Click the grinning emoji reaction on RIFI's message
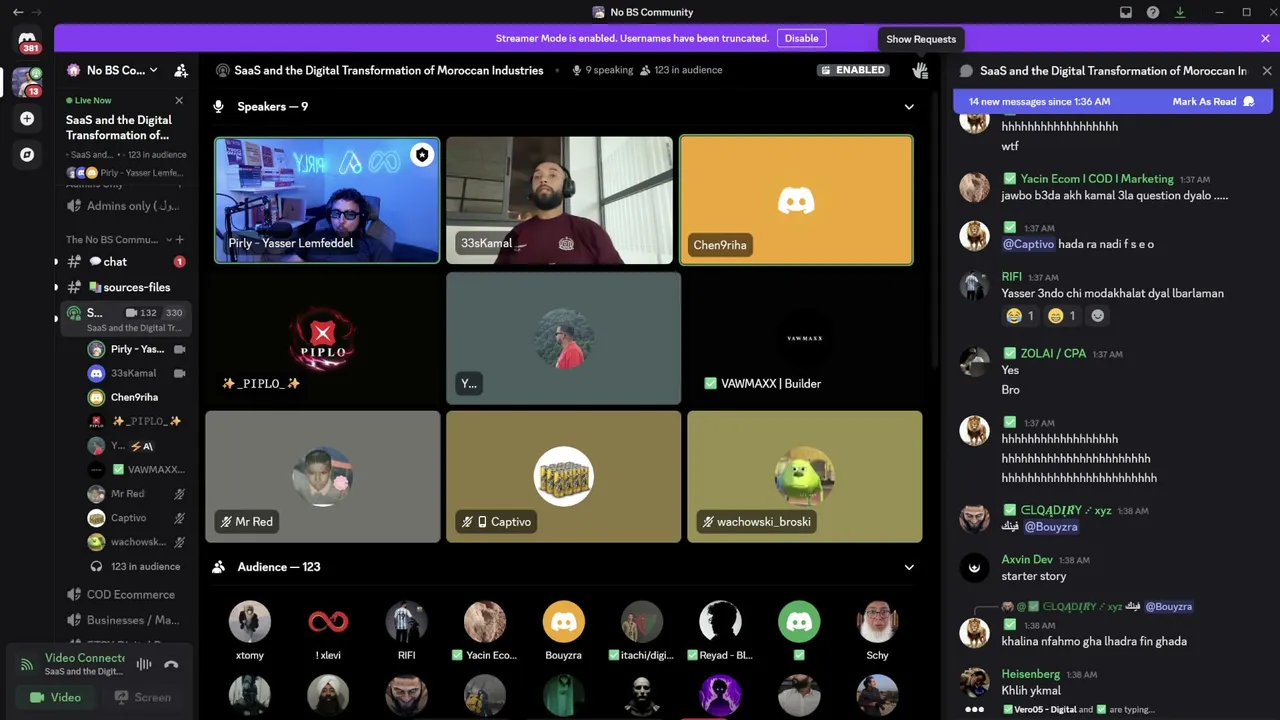 point(1062,316)
